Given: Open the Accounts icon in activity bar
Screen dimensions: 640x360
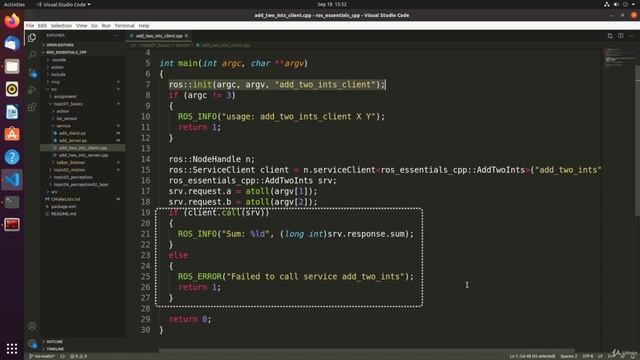Looking at the screenshot, I should (x=32, y=326).
